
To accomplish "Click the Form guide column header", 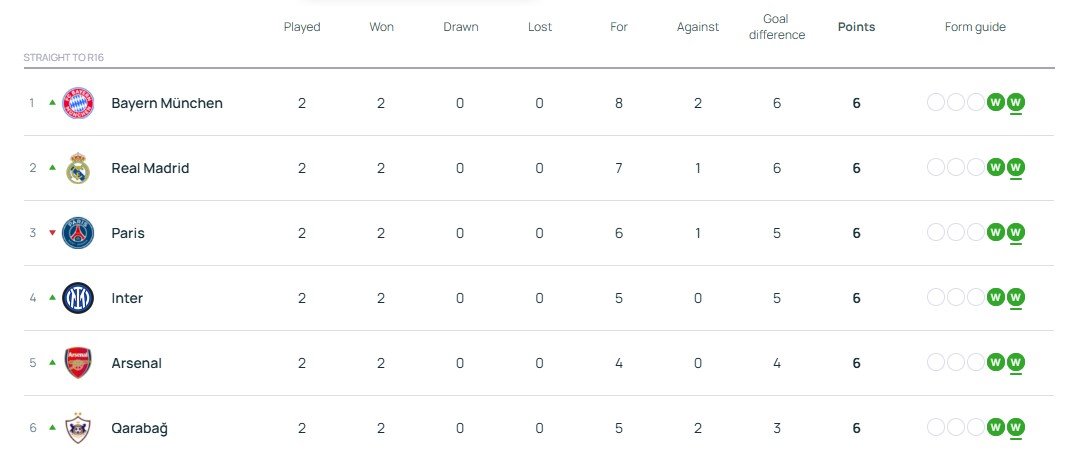I will pos(975,27).
